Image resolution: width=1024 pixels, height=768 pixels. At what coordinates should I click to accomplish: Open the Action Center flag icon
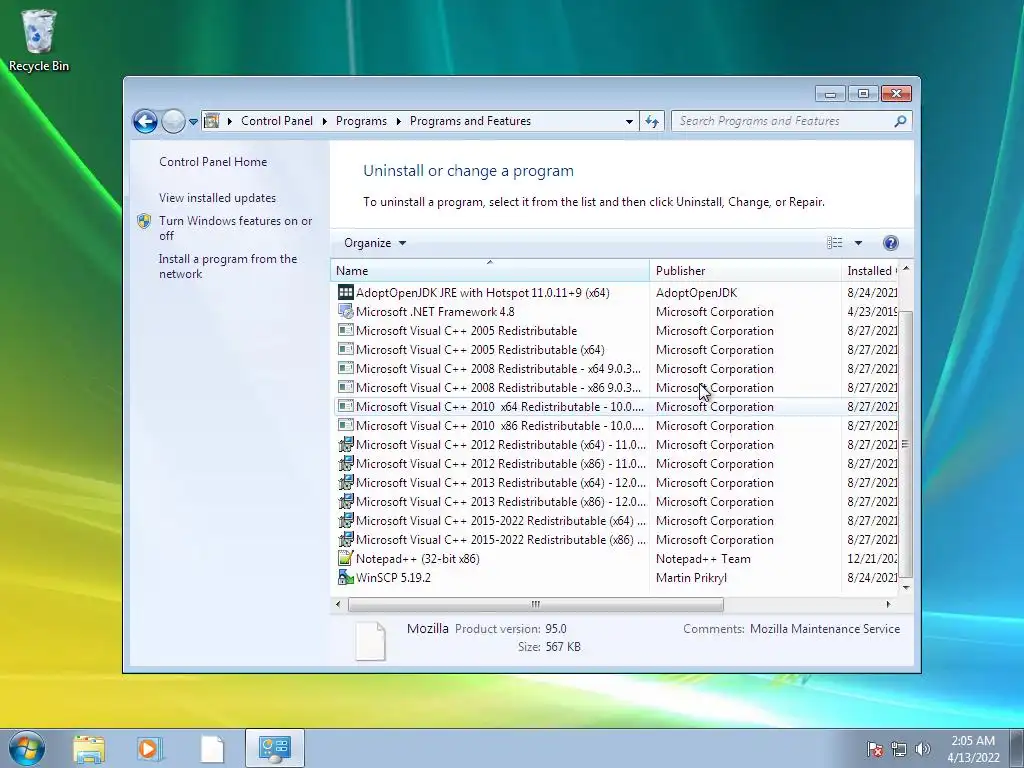[x=875, y=749]
